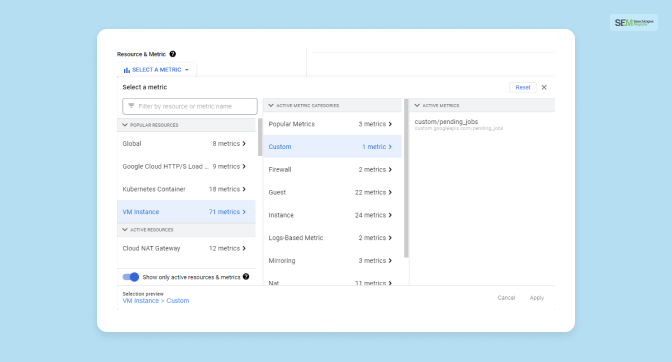Image resolution: width=672 pixels, height=362 pixels.
Task: Collapse the Active Resources section
Action: tap(125, 230)
